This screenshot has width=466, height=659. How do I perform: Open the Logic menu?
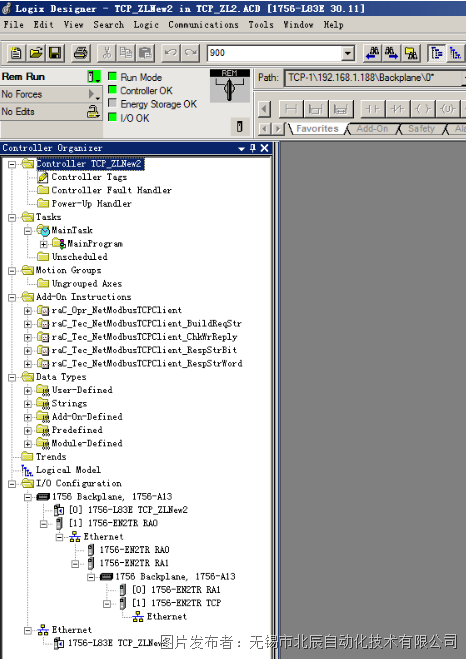(x=146, y=25)
